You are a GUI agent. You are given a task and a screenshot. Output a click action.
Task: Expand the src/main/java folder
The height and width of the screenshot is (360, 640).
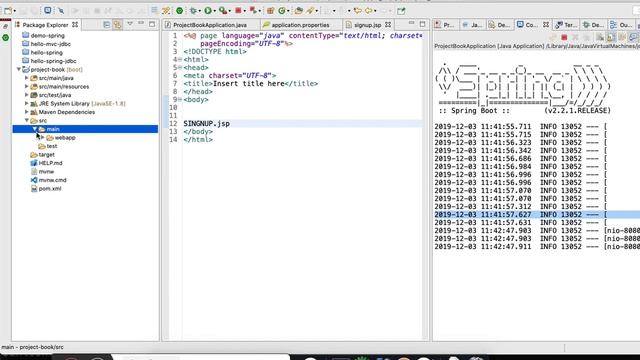(27, 78)
